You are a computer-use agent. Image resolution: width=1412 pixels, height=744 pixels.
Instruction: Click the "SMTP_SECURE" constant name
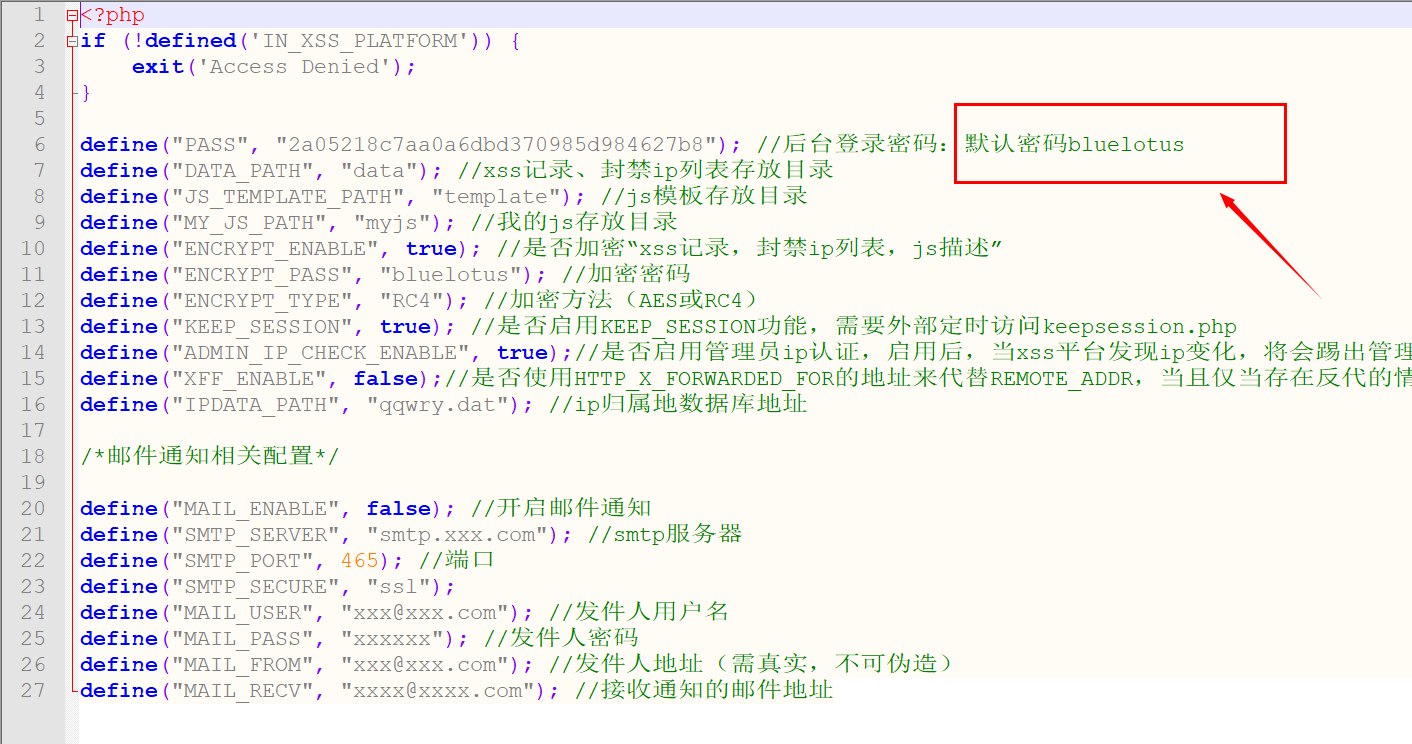tap(256, 587)
